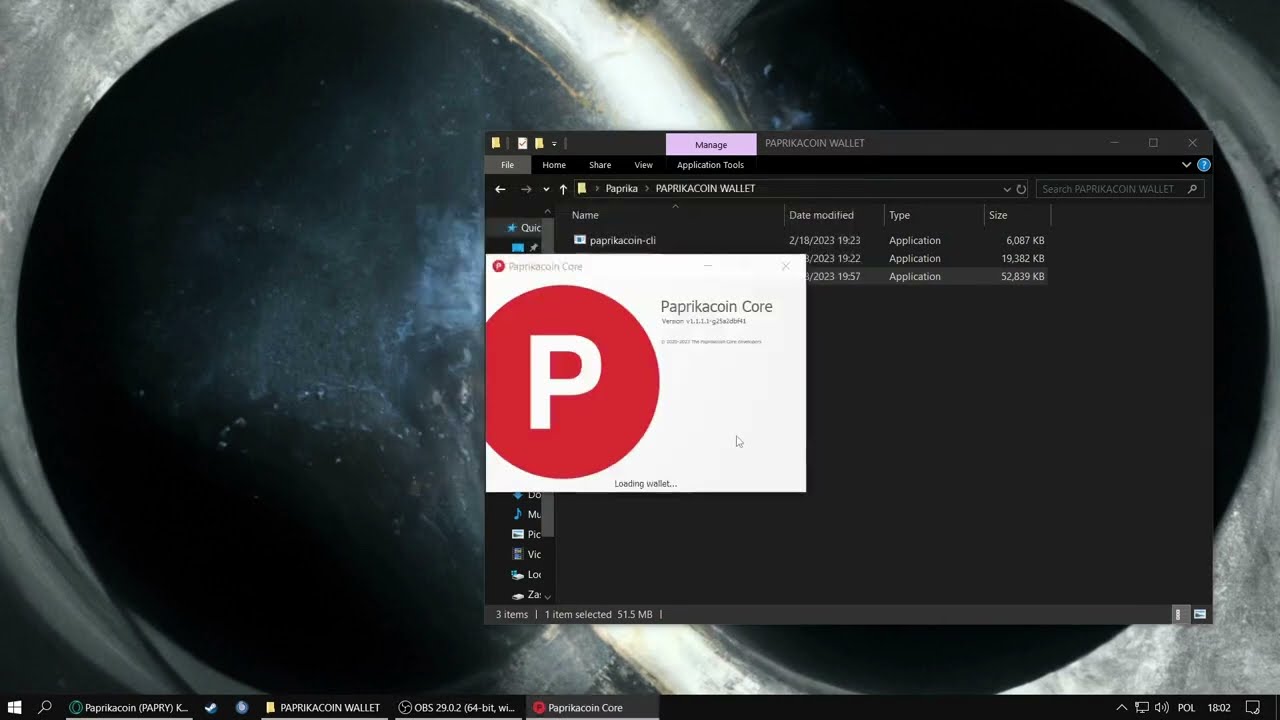
Task: Change the POL input language
Action: pos(1186,707)
